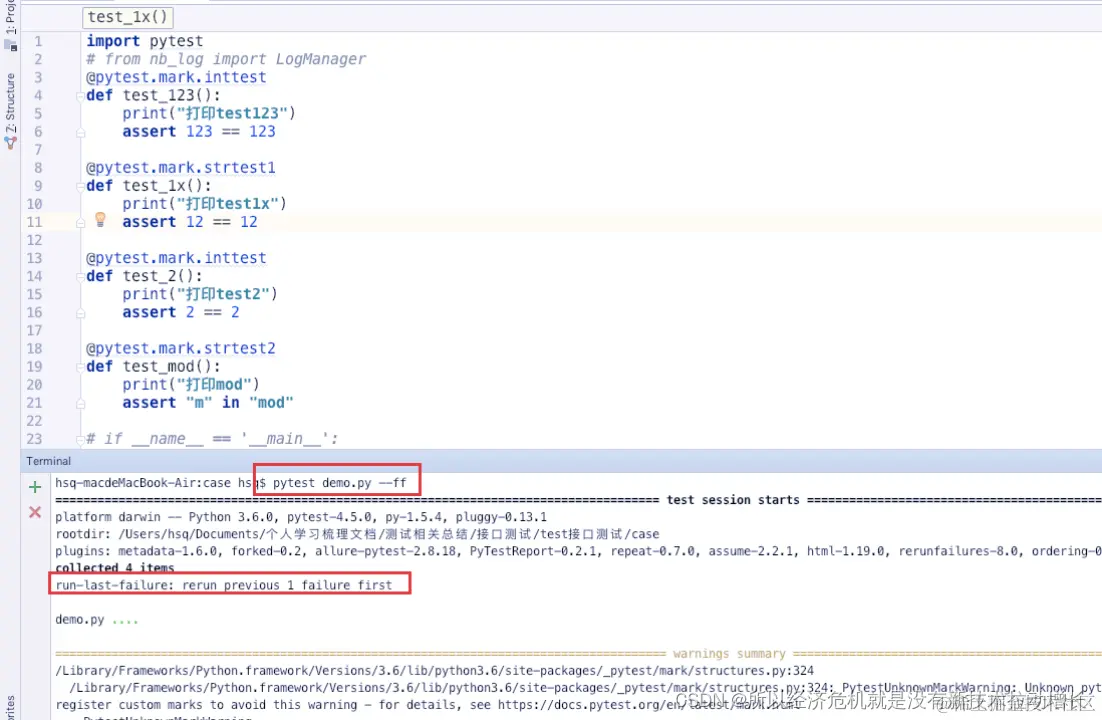Click the fold end marker on line 11

click(80, 222)
